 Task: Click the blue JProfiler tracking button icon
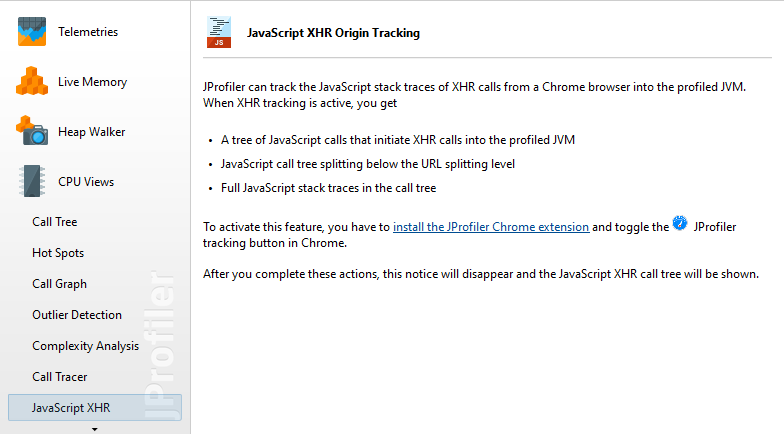pos(680,223)
